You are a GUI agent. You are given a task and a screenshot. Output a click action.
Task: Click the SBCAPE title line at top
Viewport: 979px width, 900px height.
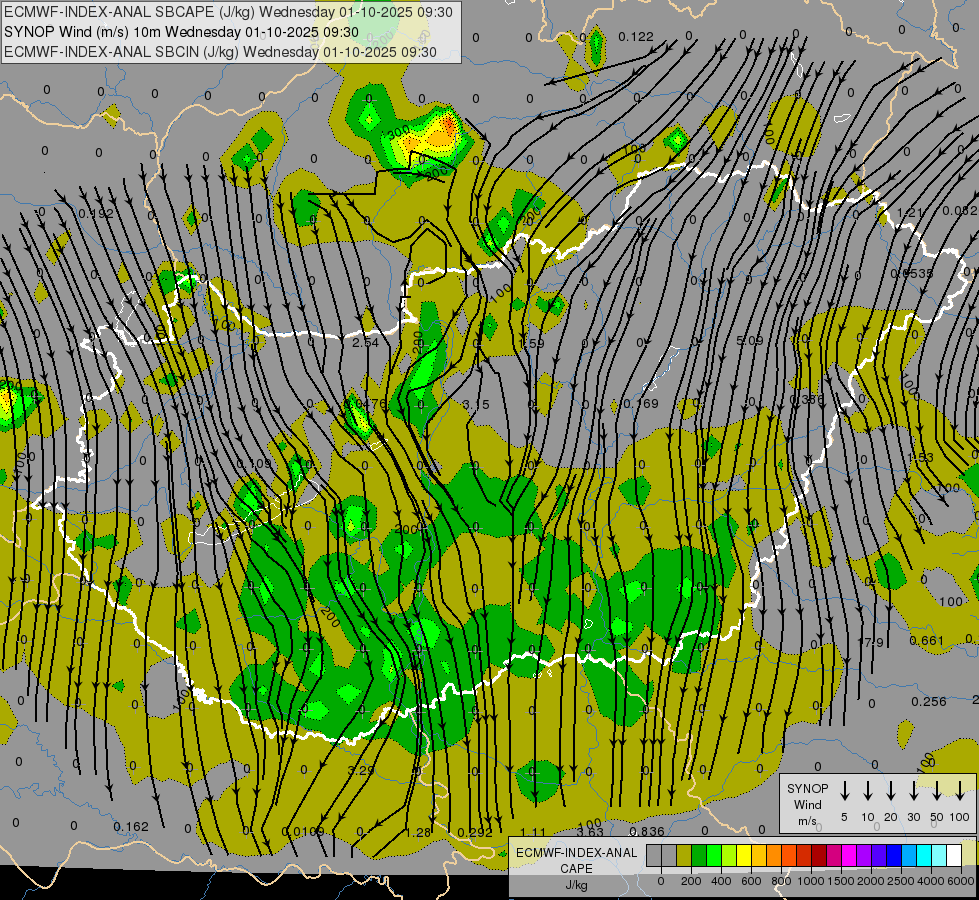point(229,12)
